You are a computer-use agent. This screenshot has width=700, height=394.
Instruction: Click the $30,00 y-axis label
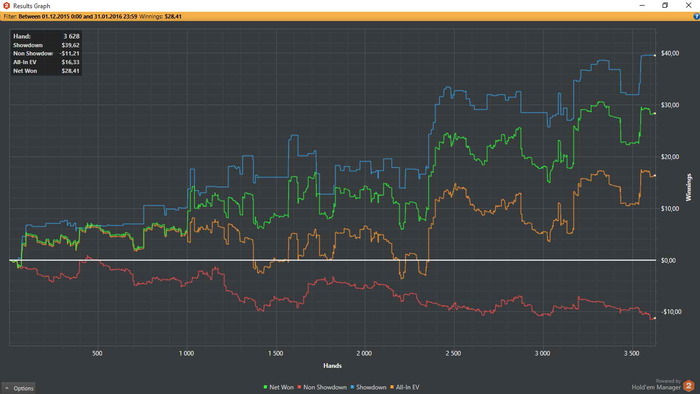click(670, 105)
